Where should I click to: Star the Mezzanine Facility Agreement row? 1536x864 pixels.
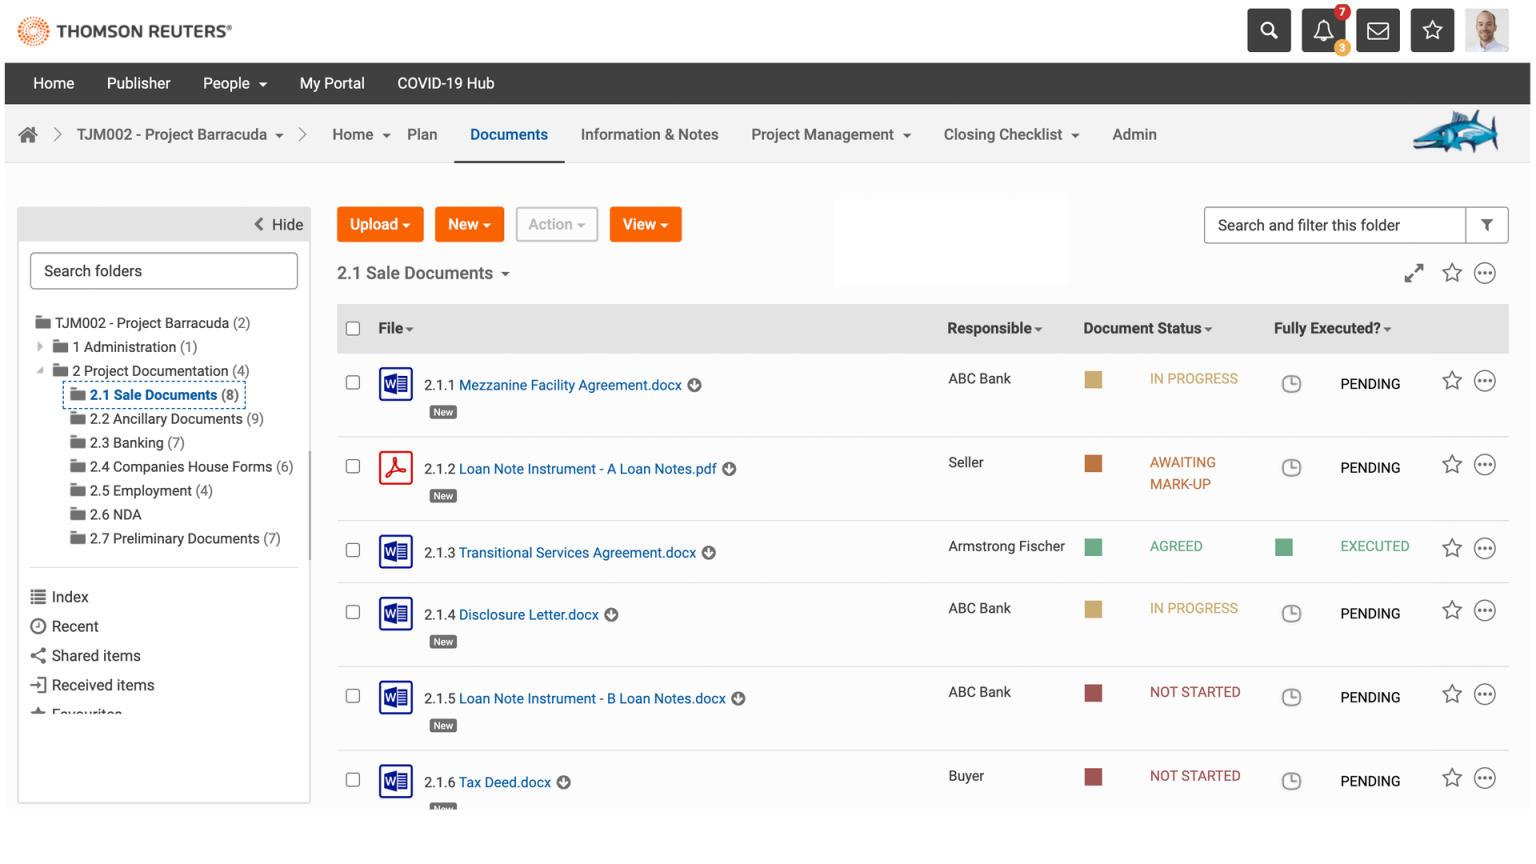tap(1451, 381)
